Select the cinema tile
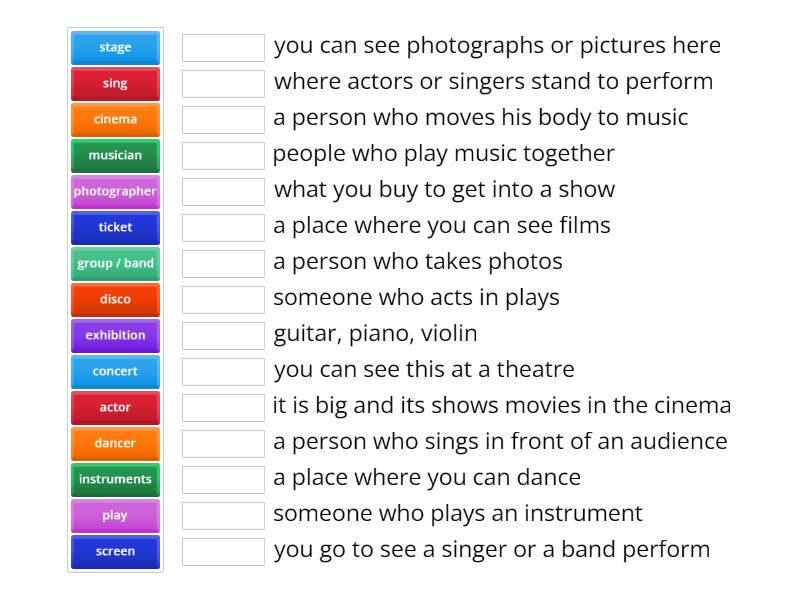 point(114,119)
